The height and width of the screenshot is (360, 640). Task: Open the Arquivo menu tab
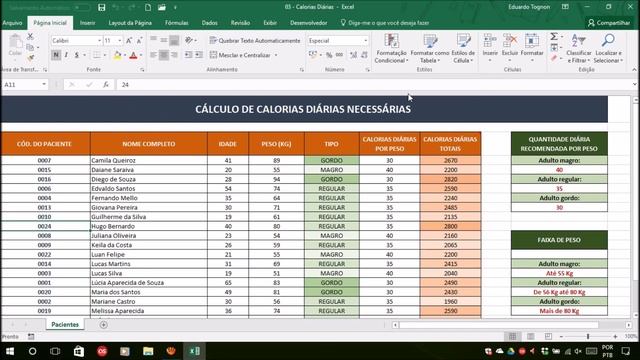(x=12, y=23)
